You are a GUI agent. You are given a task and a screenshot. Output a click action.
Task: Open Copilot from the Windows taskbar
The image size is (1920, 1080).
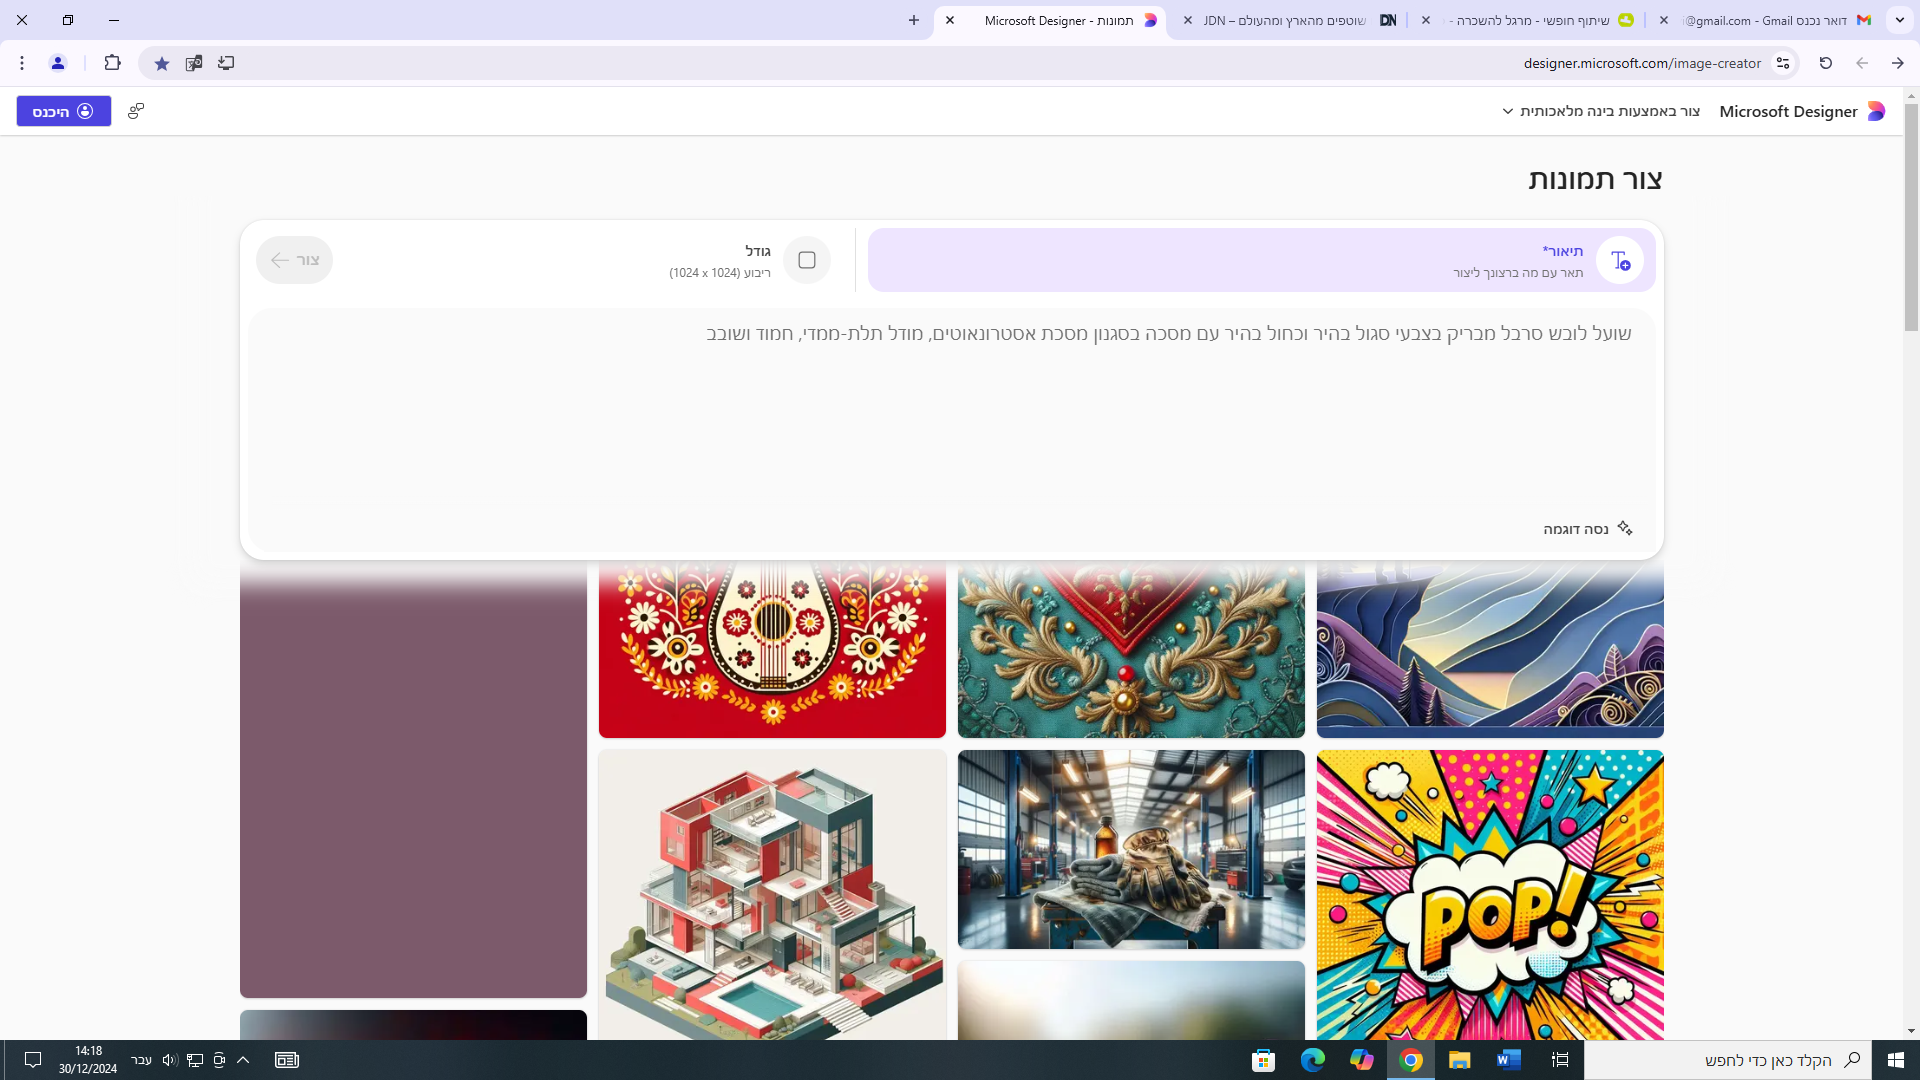click(x=1361, y=1060)
